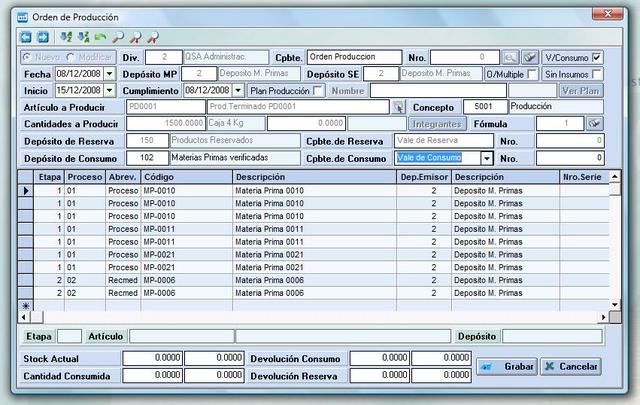Click the grid's scroll-left arrow
640x405 pixels.
click(x=24, y=317)
